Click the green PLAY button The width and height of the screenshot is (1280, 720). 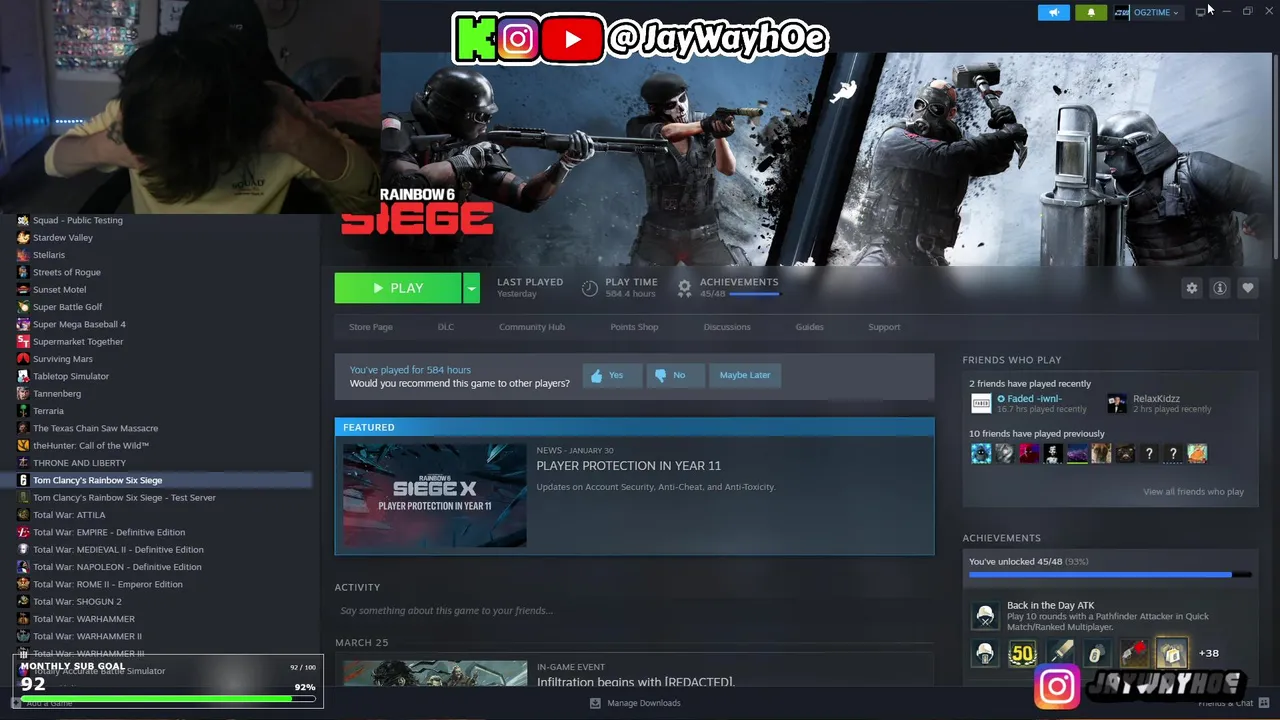click(x=398, y=288)
